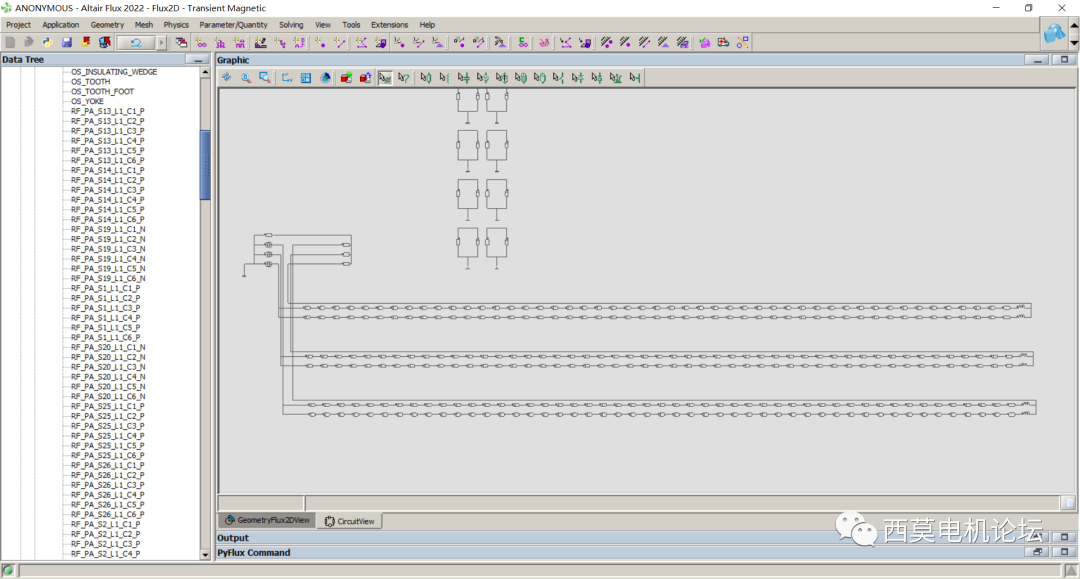
Task: Select RF_PA_S25_L1_C2_P tree entry
Action: (107, 416)
